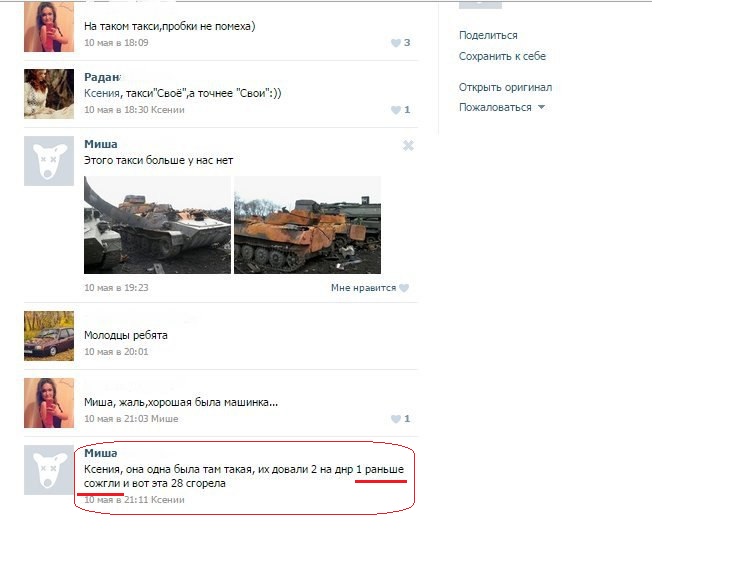Click the Ксении reply link in the last comment

point(167,500)
